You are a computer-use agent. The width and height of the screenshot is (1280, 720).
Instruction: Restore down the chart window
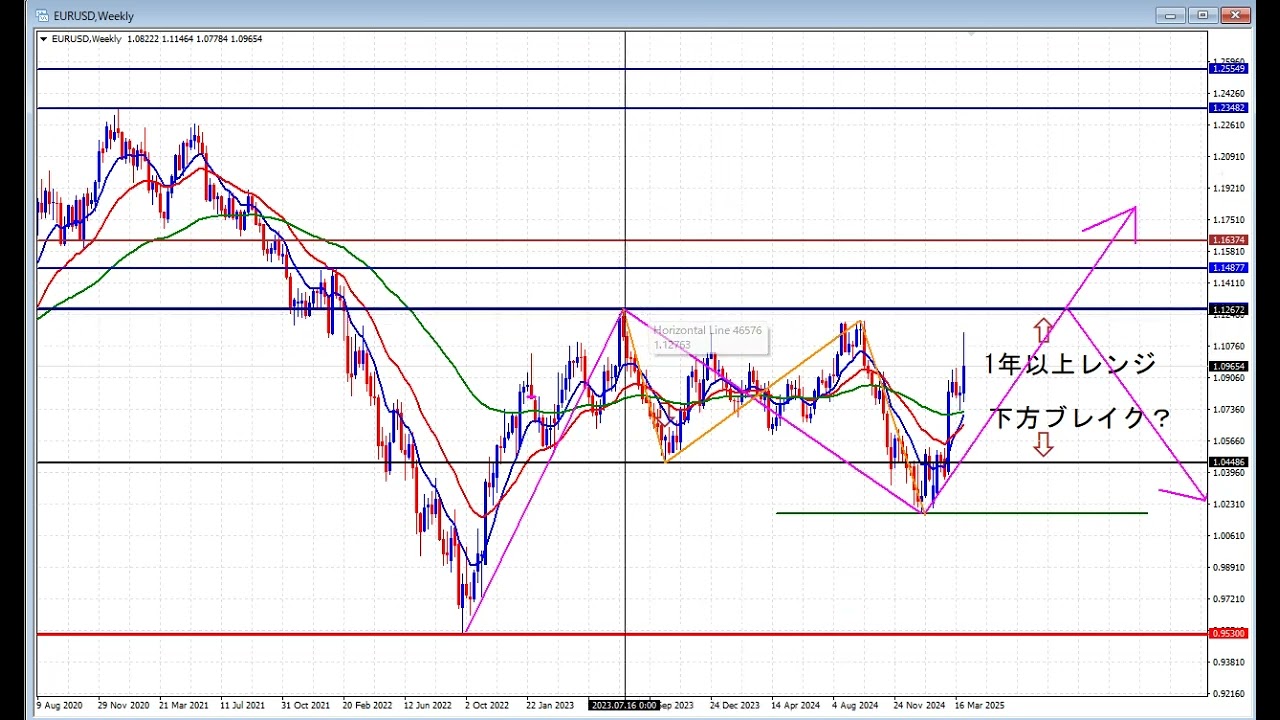[1203, 15]
